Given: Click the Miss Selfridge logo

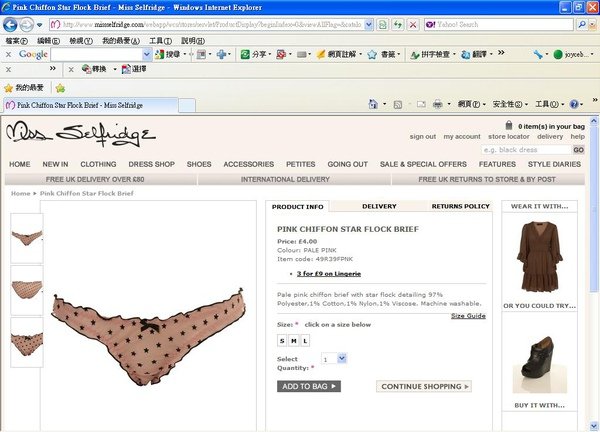Looking at the screenshot, I should coord(81,134).
